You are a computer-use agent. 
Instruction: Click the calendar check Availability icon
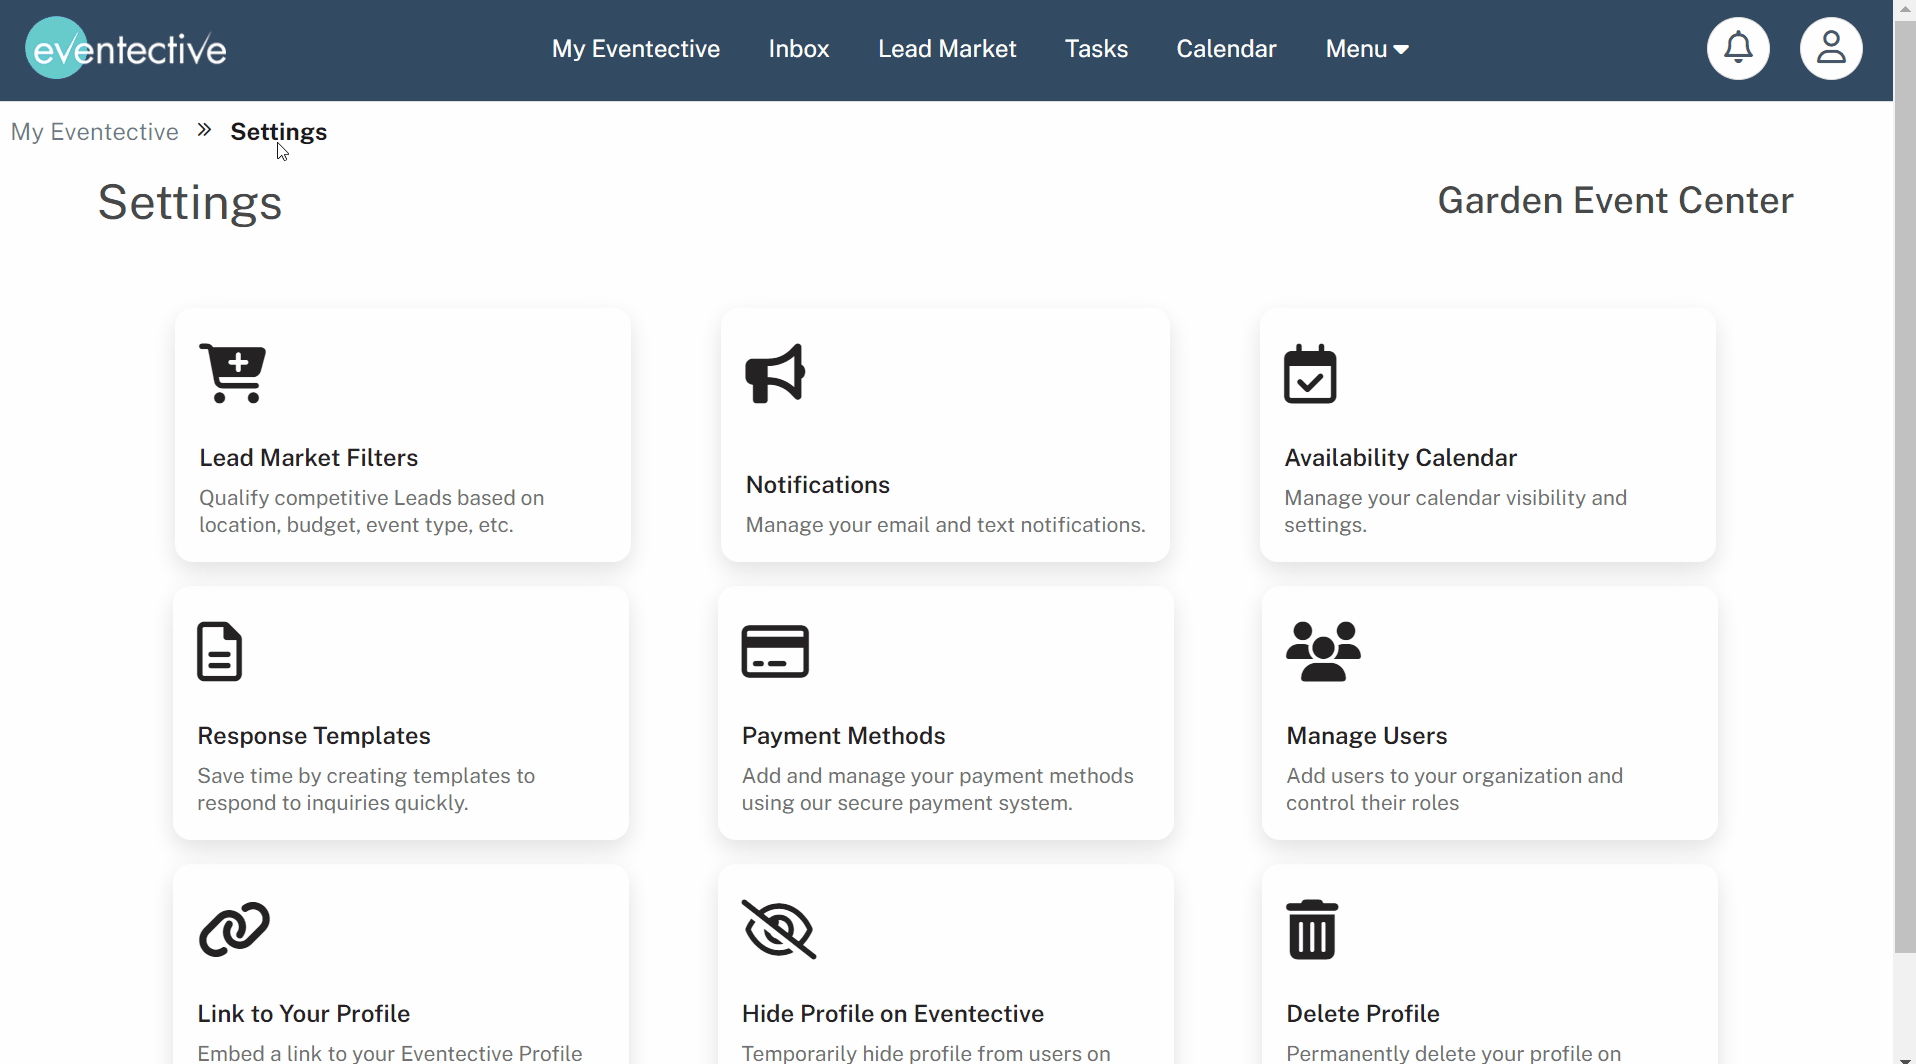click(1310, 373)
